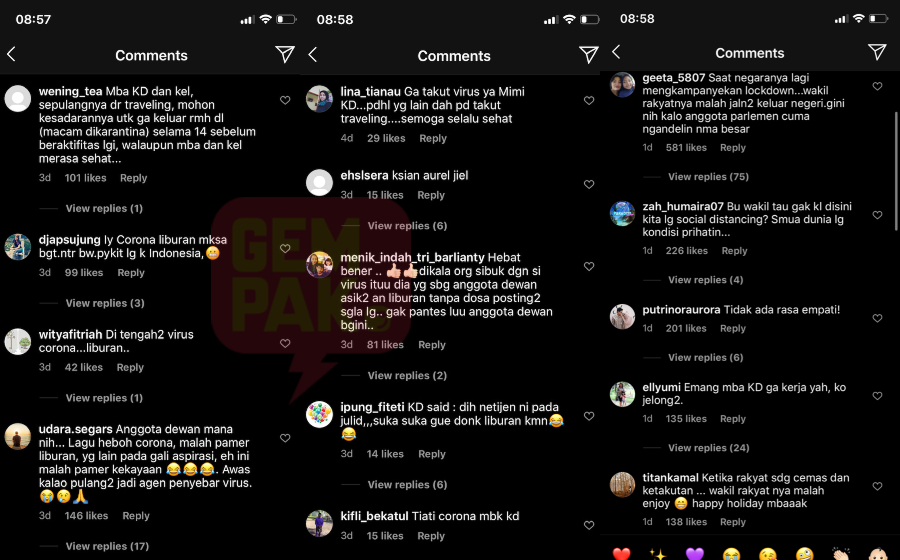Screen dimensions: 900x560
Task: Tap ipung_fiteti's balloon avatar
Action: (x=319, y=414)
